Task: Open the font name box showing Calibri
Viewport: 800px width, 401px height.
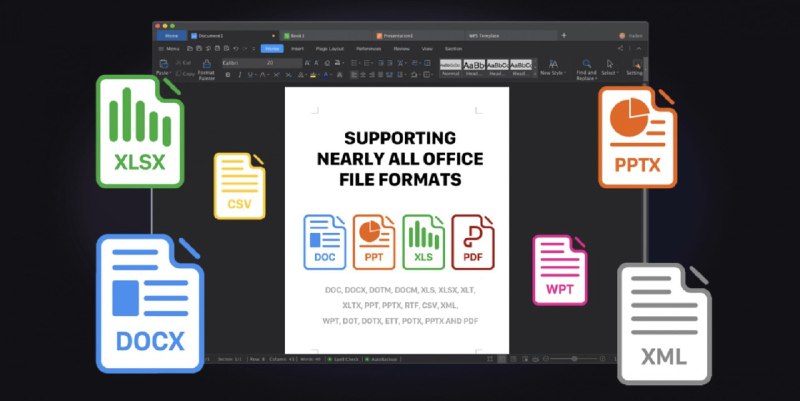Action: pyautogui.click(x=243, y=63)
